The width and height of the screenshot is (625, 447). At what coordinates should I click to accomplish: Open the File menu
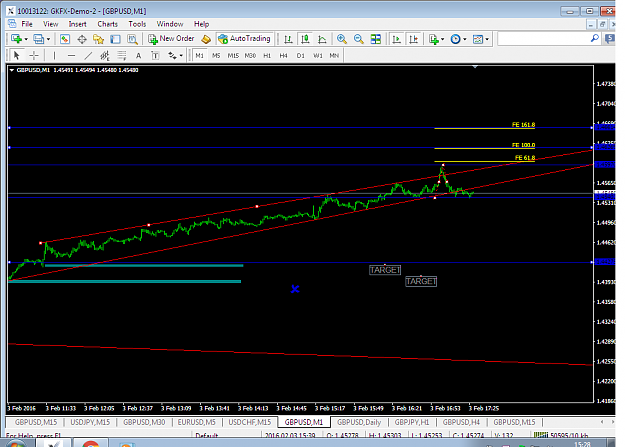click(27, 24)
